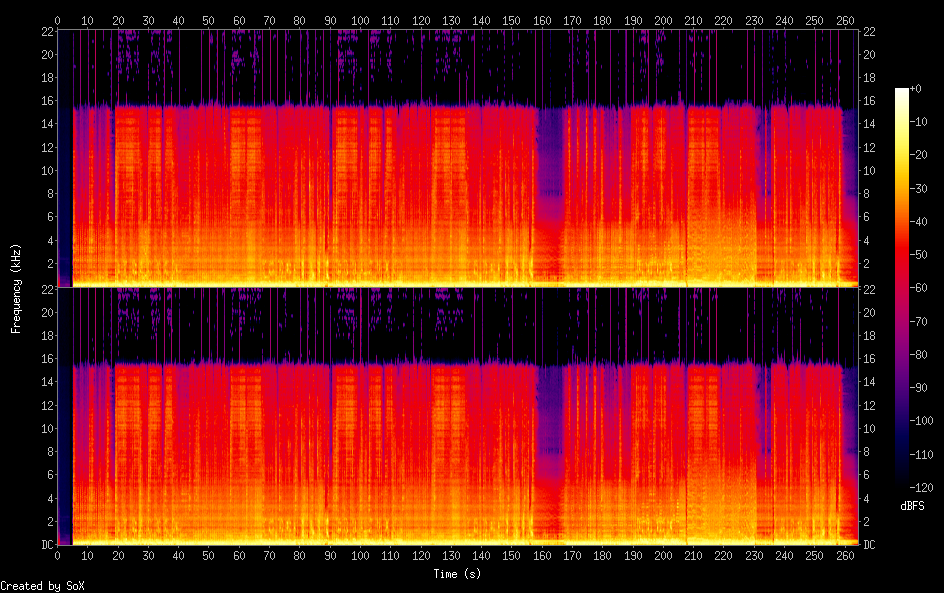Select the '-120' value on color scale
The image size is (944, 593).
pyautogui.click(x=921, y=488)
